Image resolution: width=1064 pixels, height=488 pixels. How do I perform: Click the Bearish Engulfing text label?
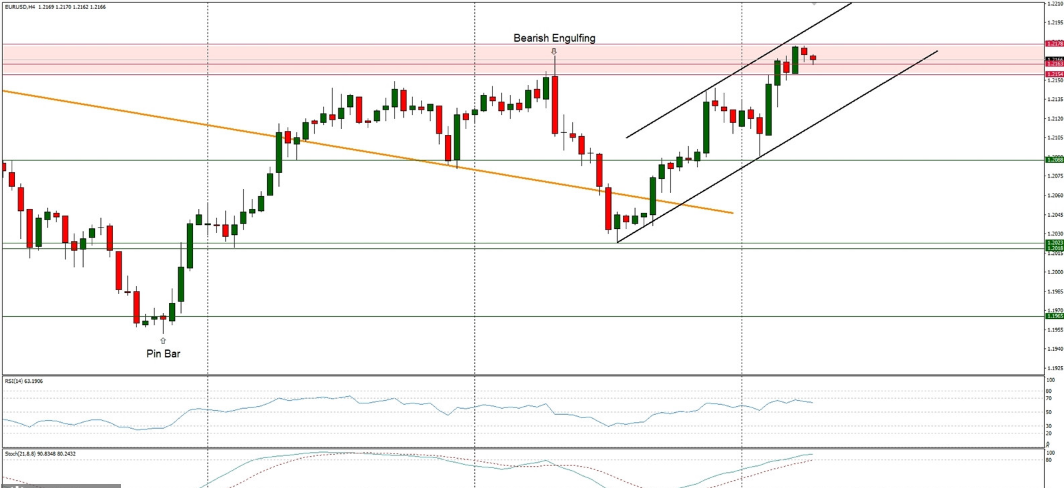tap(554, 38)
